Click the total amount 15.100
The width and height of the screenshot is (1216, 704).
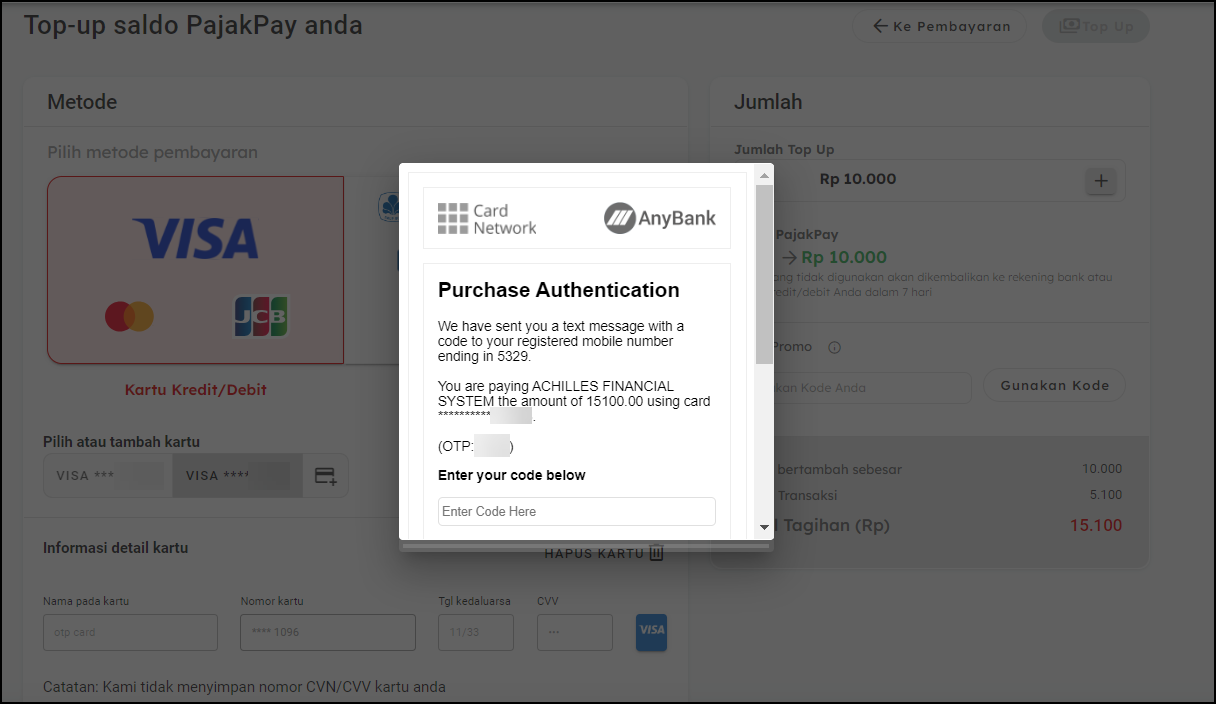point(1096,525)
